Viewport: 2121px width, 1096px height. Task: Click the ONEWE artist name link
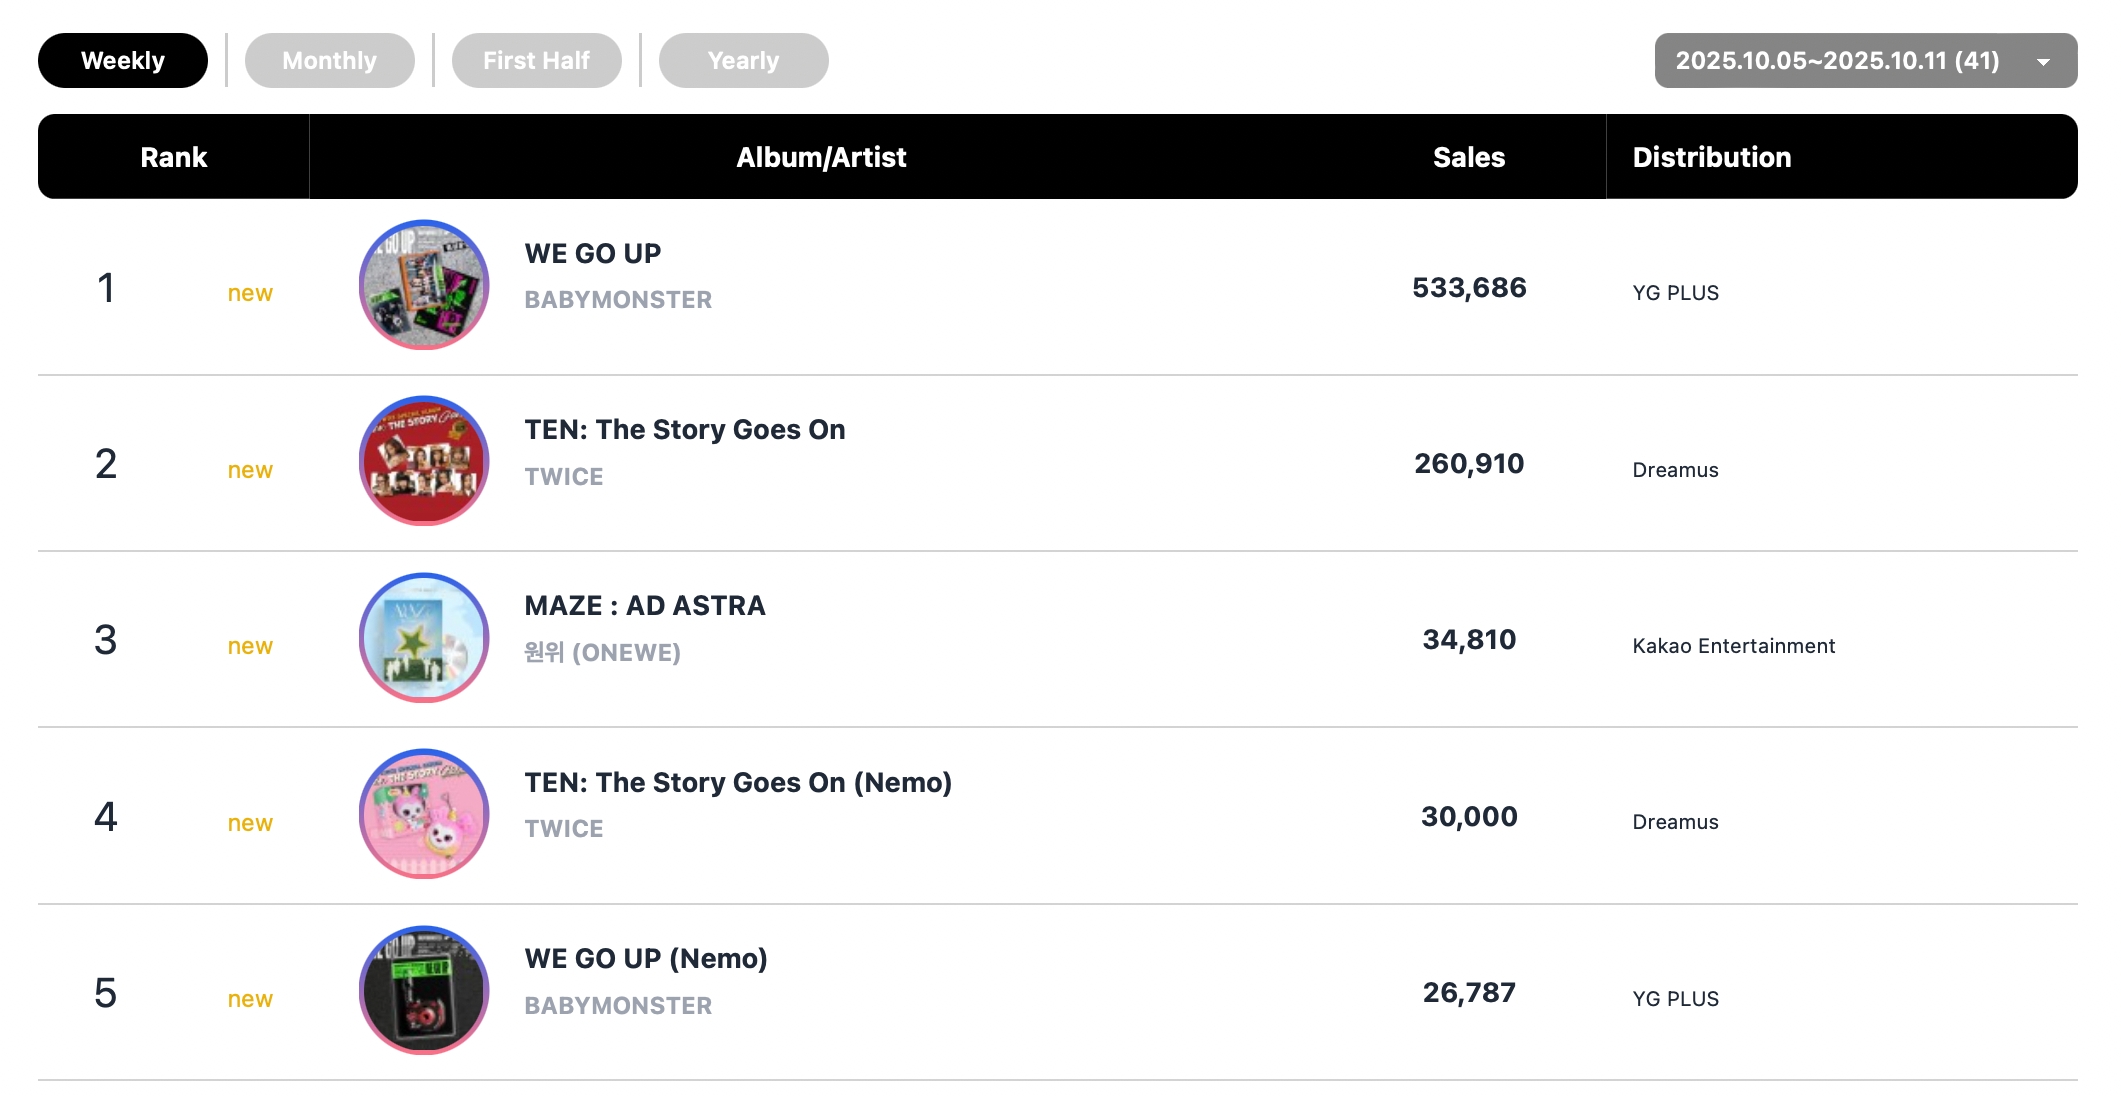(602, 653)
